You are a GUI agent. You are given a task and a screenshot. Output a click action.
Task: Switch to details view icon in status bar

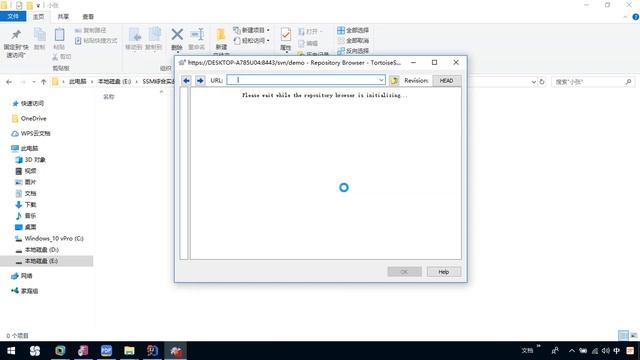tap(623, 335)
